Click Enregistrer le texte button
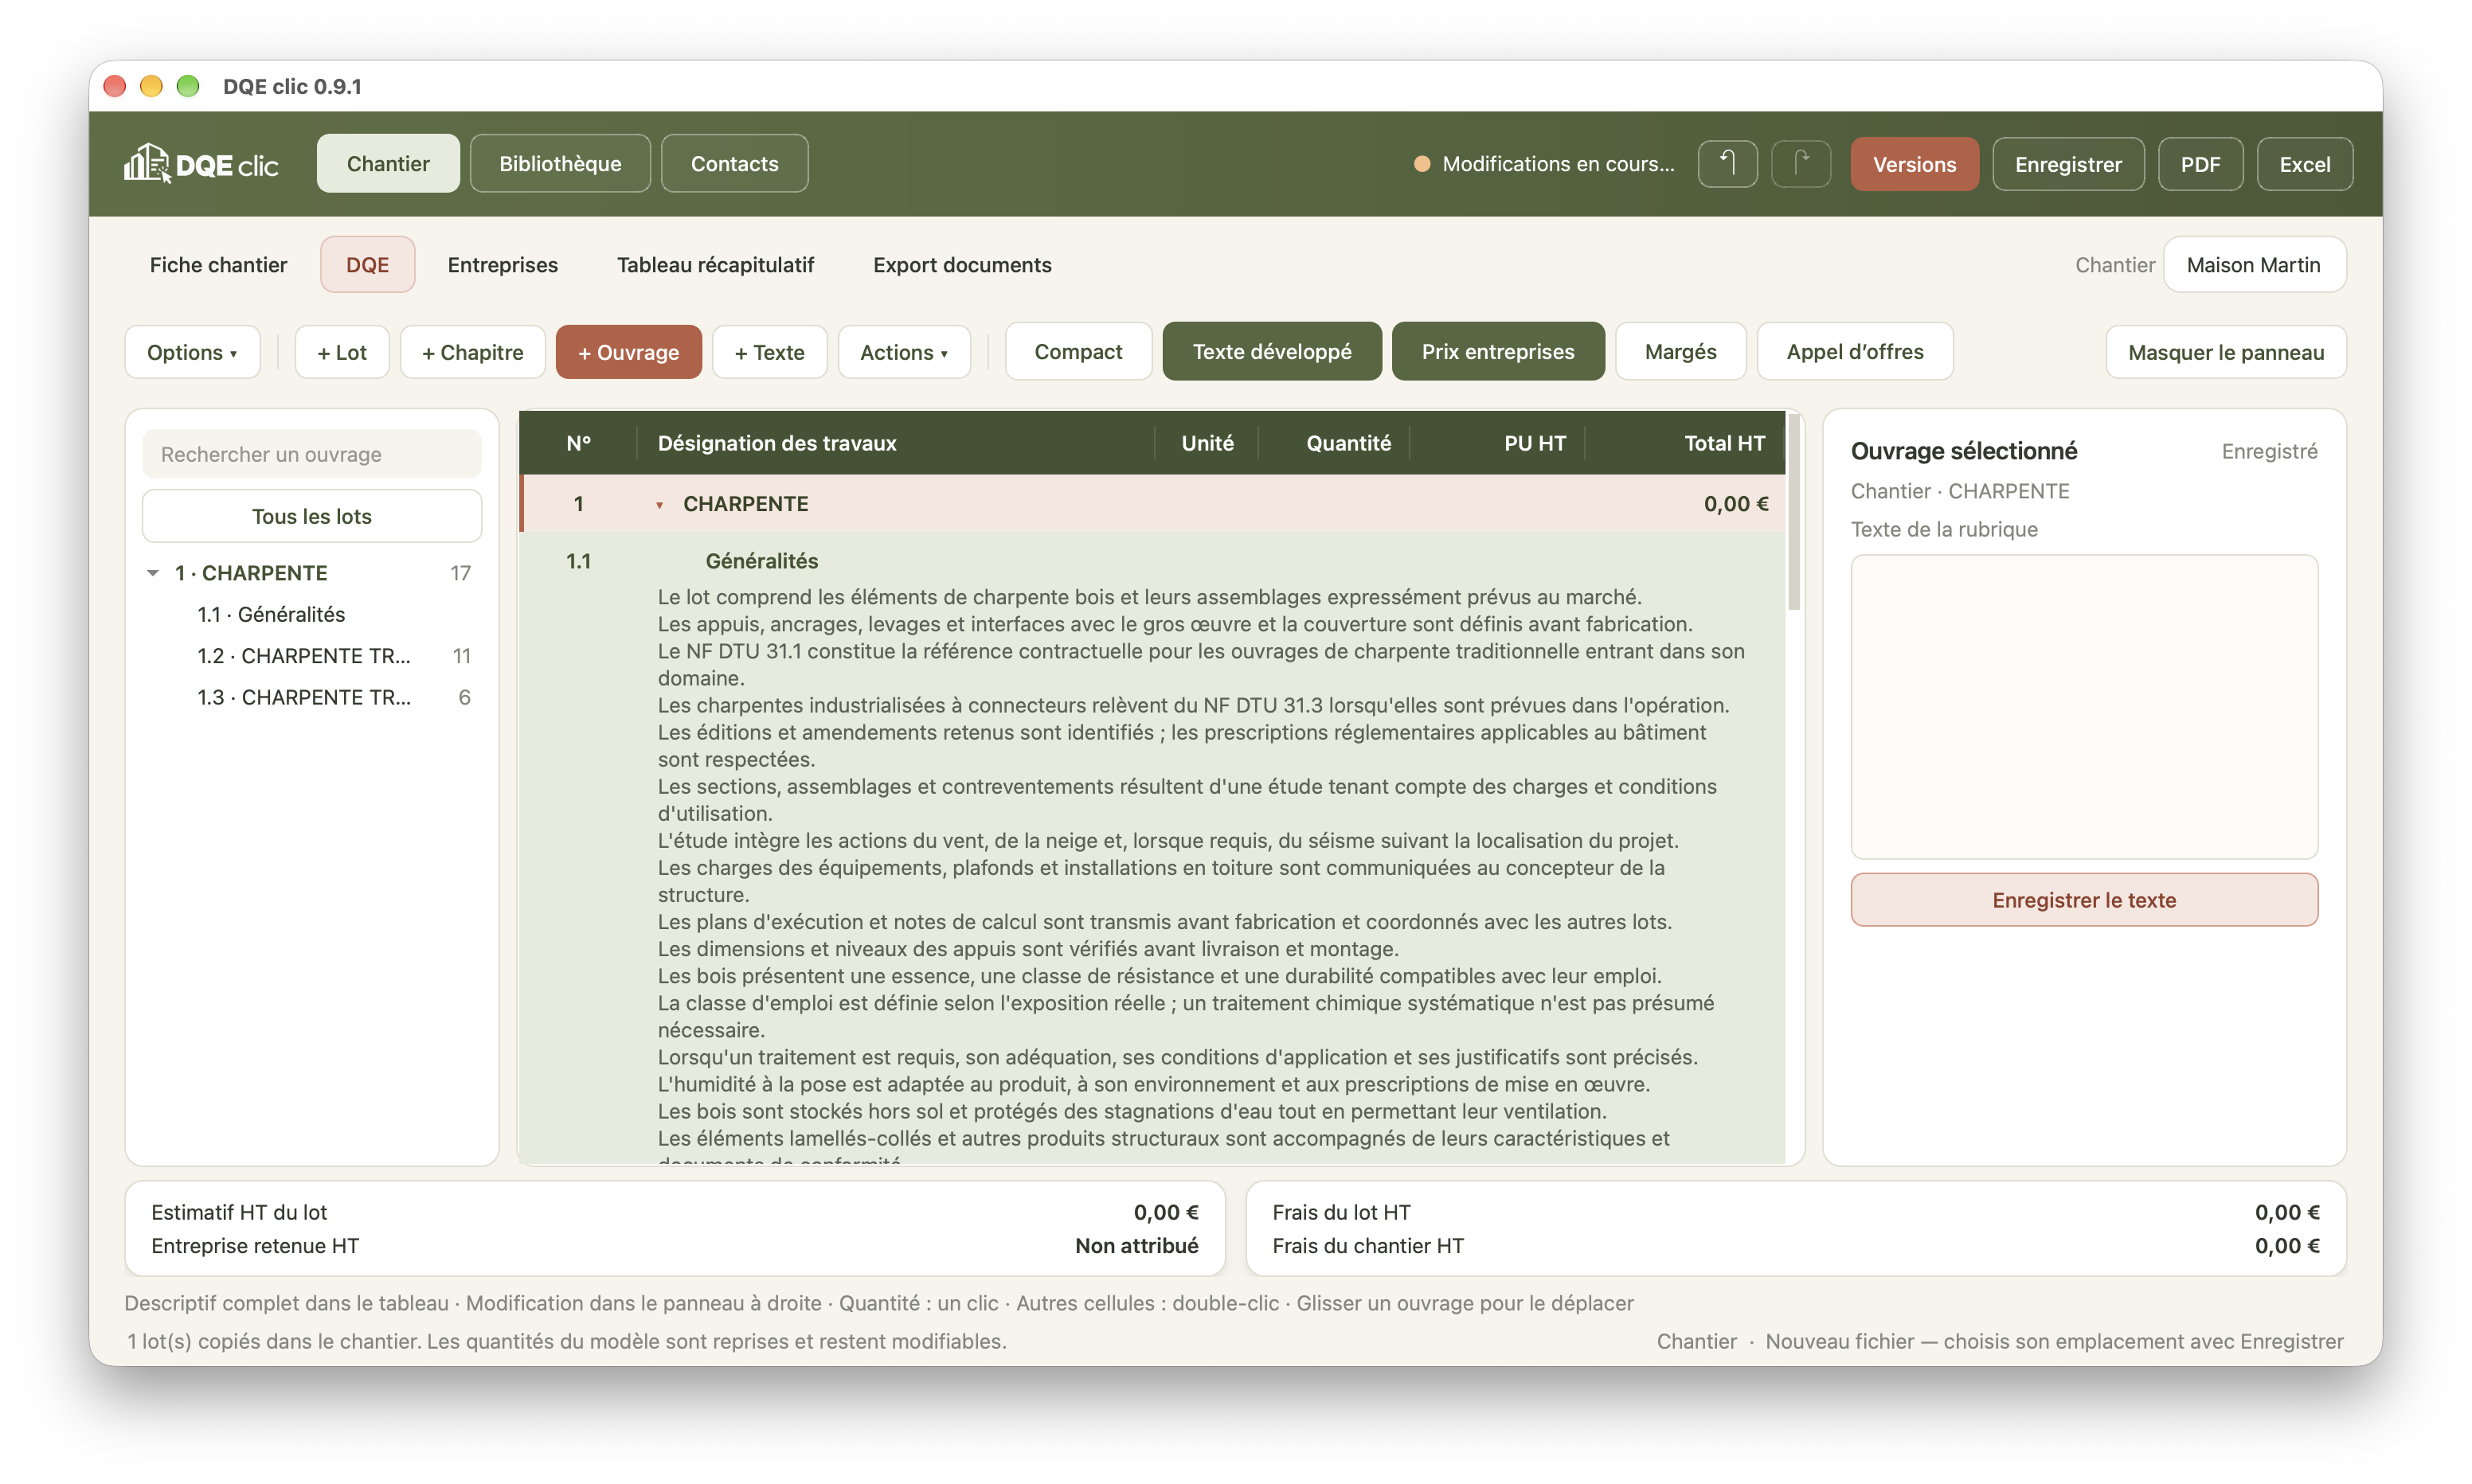 point(2084,900)
